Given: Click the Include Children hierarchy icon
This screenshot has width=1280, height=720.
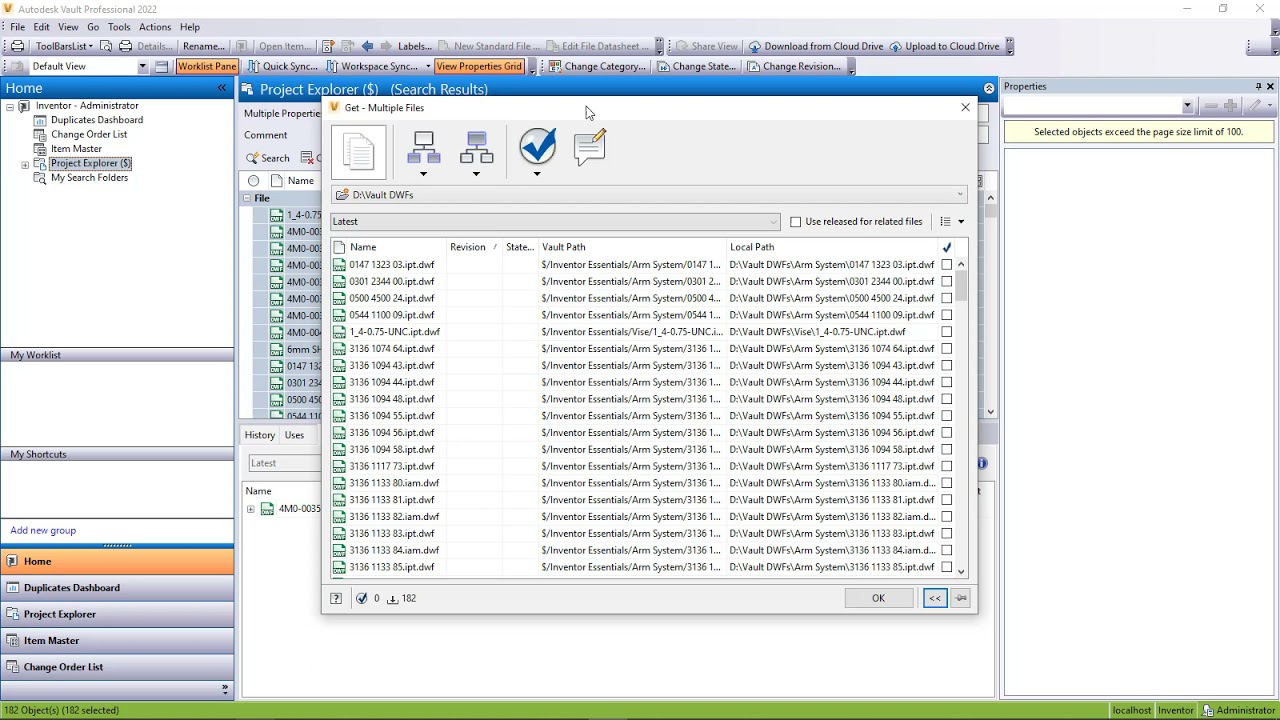Looking at the screenshot, I should 424,148.
